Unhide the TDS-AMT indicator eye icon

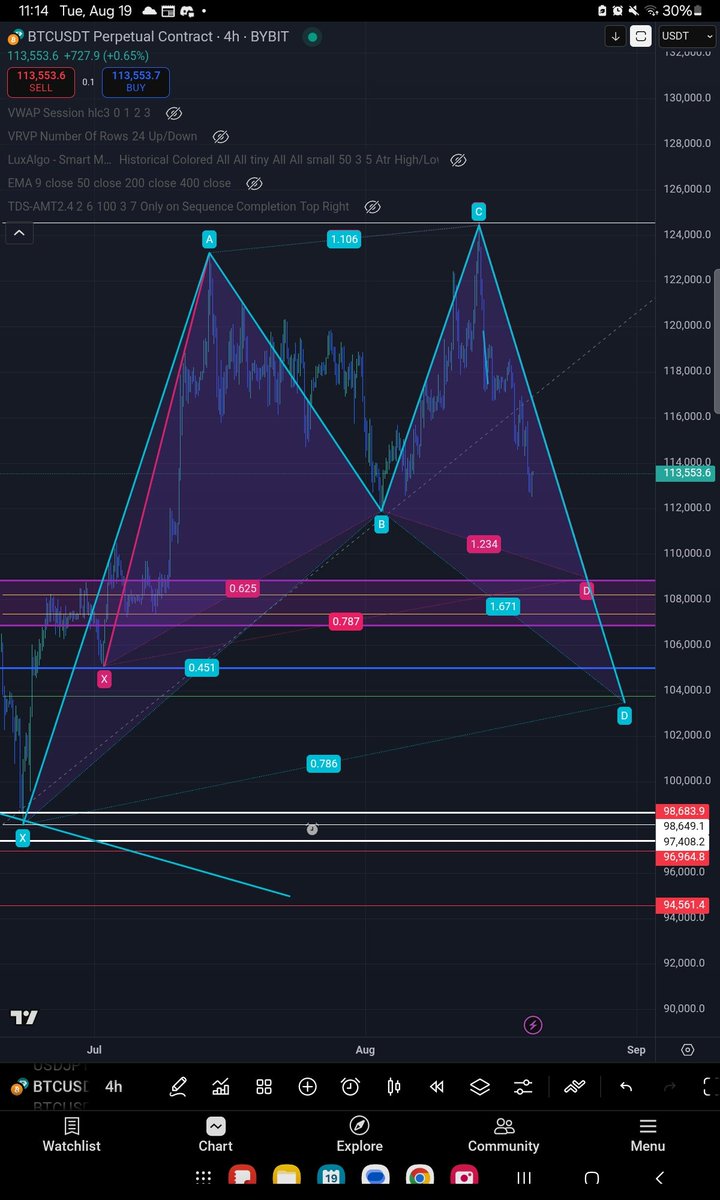pyautogui.click(x=372, y=207)
